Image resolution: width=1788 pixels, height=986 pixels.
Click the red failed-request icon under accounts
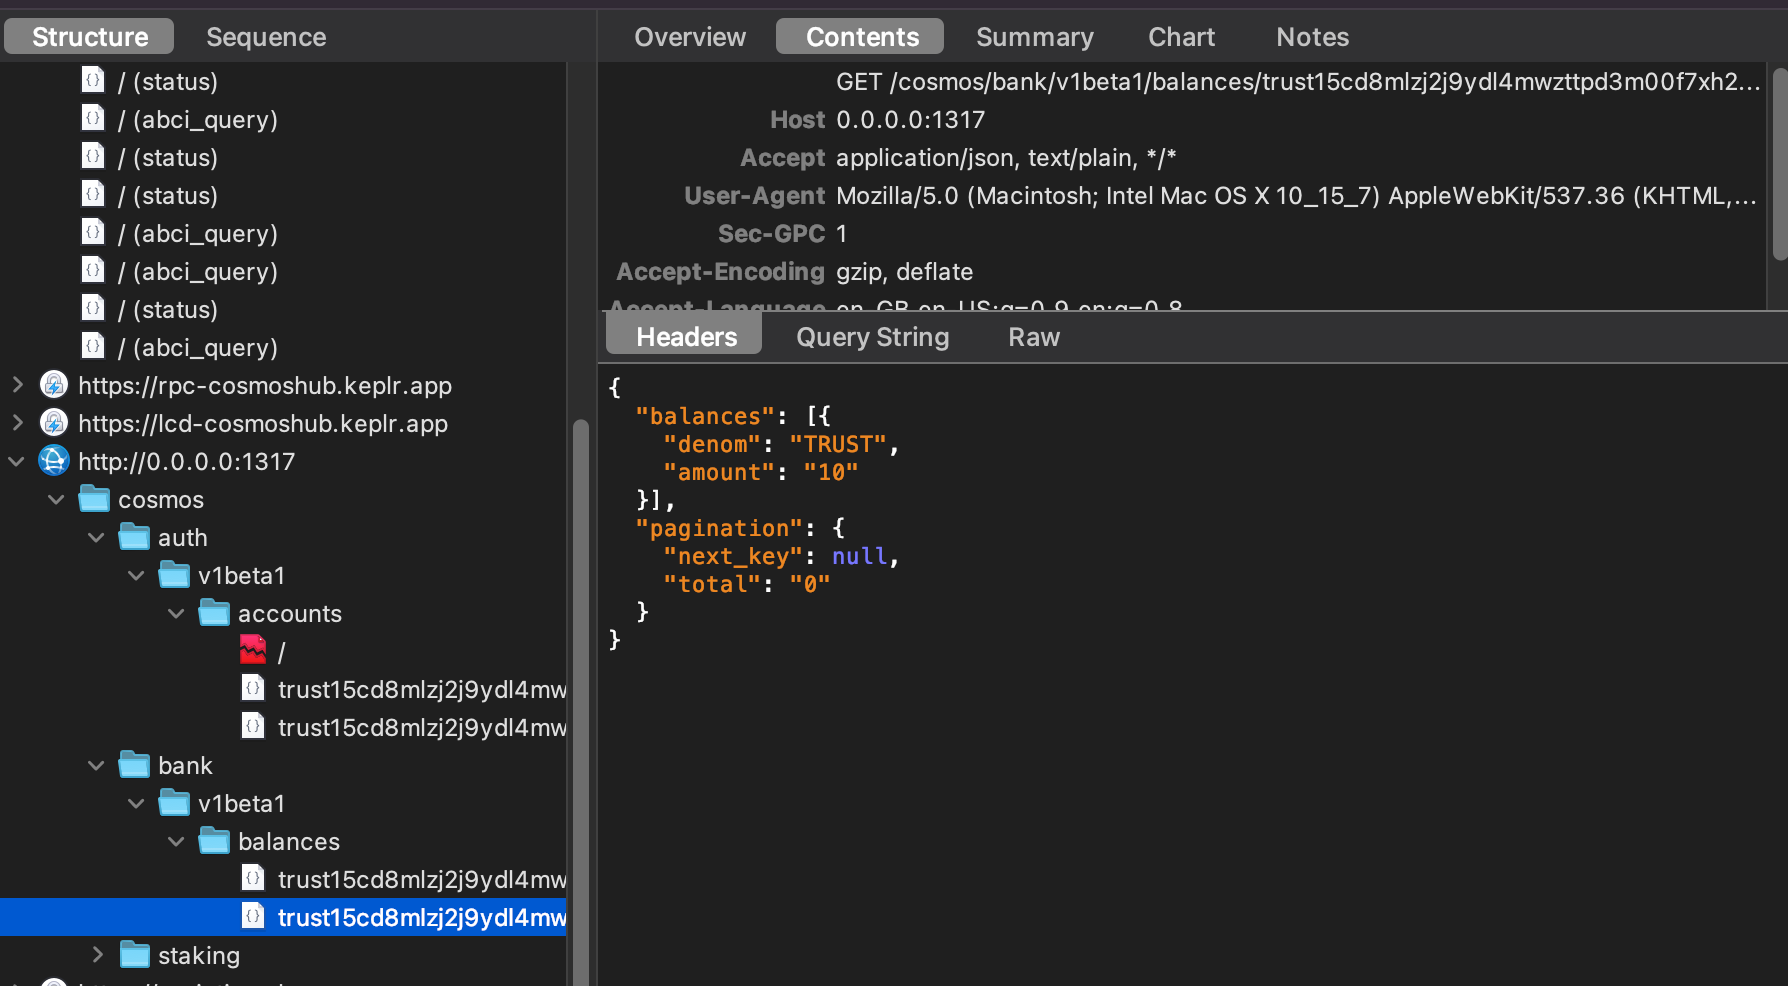pos(253,650)
